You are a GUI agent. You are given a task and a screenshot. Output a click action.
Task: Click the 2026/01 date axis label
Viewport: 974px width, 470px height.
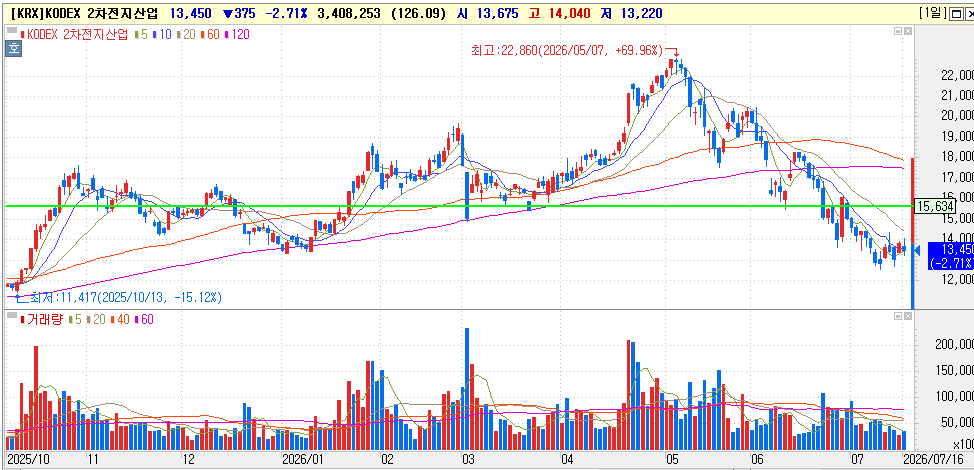303,460
